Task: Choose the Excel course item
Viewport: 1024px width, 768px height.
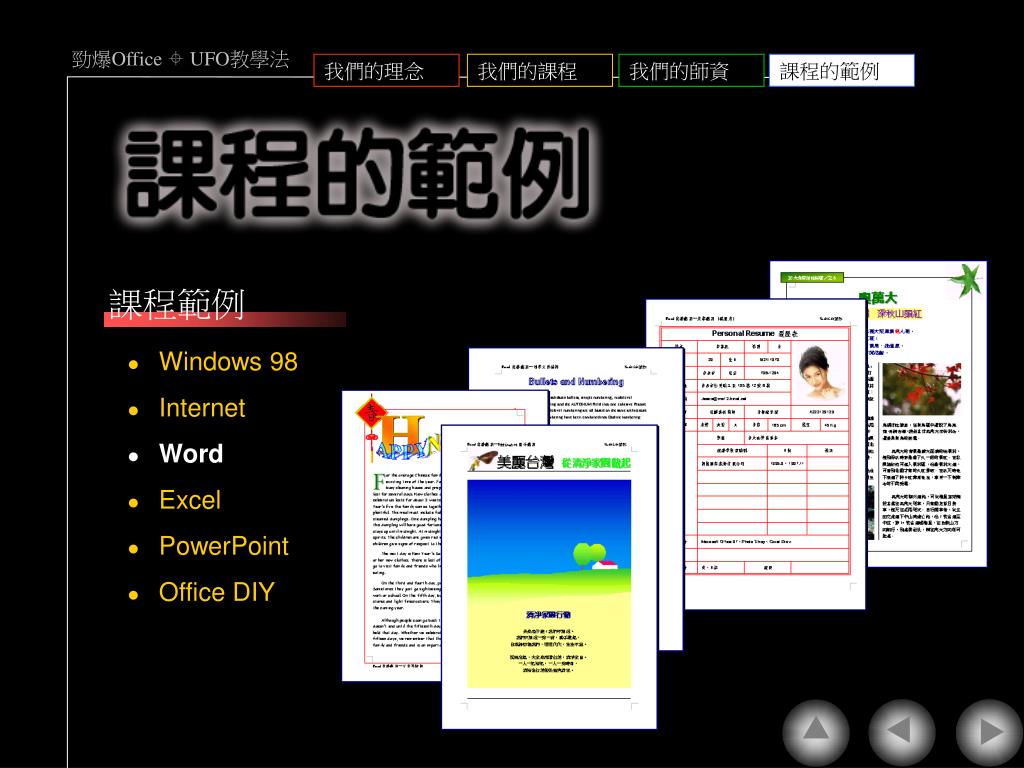Action: 189,500
